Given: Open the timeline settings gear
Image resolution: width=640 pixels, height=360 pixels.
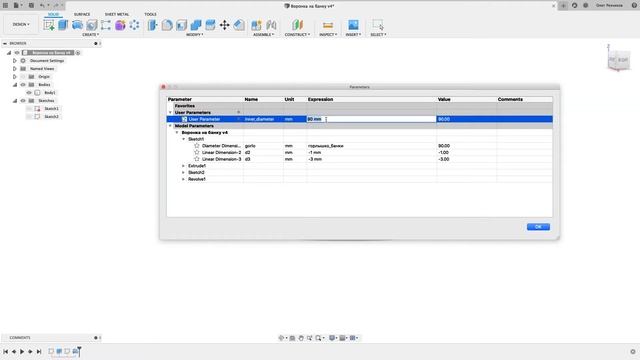Looking at the screenshot, I should click(633, 351).
